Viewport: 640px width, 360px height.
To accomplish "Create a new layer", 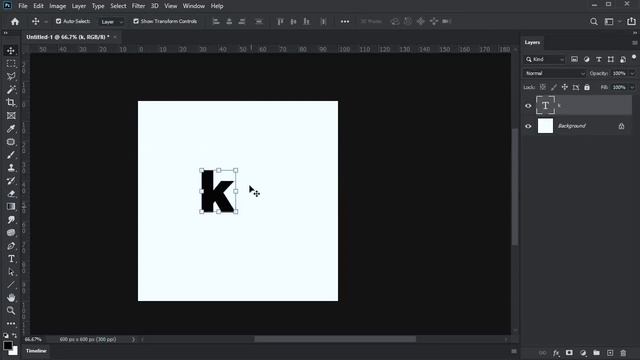I will click(x=610, y=353).
